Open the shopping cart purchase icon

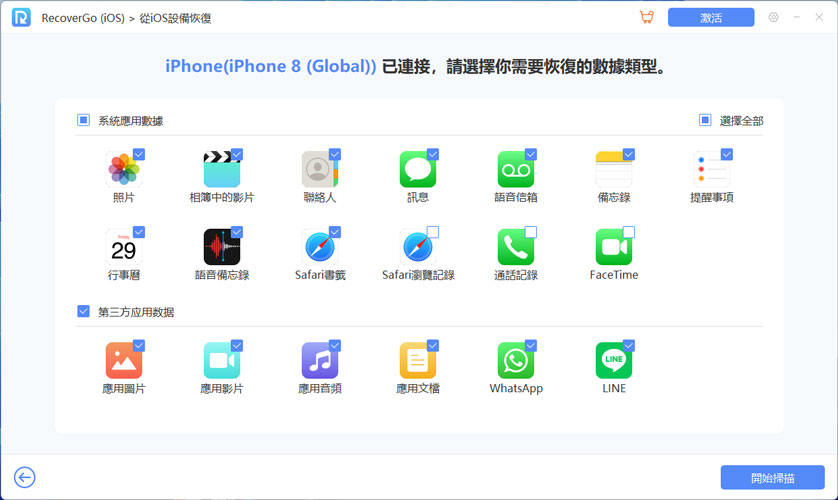[x=646, y=18]
